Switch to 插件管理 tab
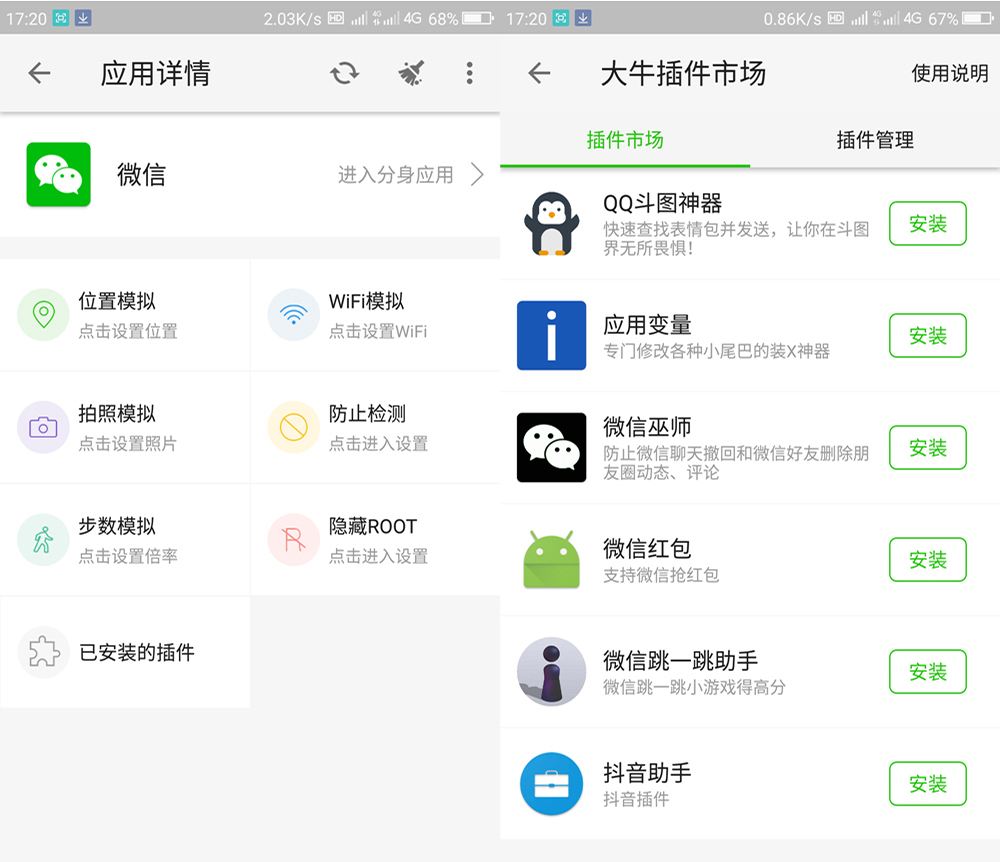 coord(875,140)
